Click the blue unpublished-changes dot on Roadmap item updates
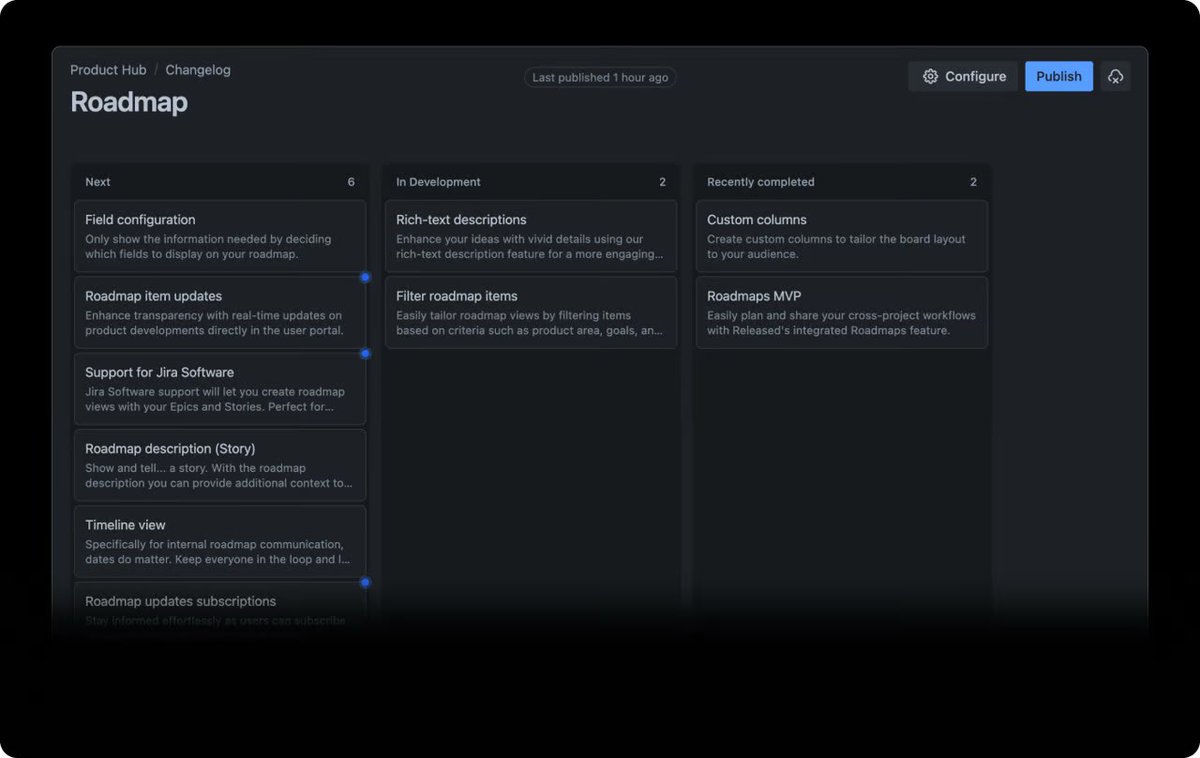The image size is (1200, 758). tap(365, 277)
